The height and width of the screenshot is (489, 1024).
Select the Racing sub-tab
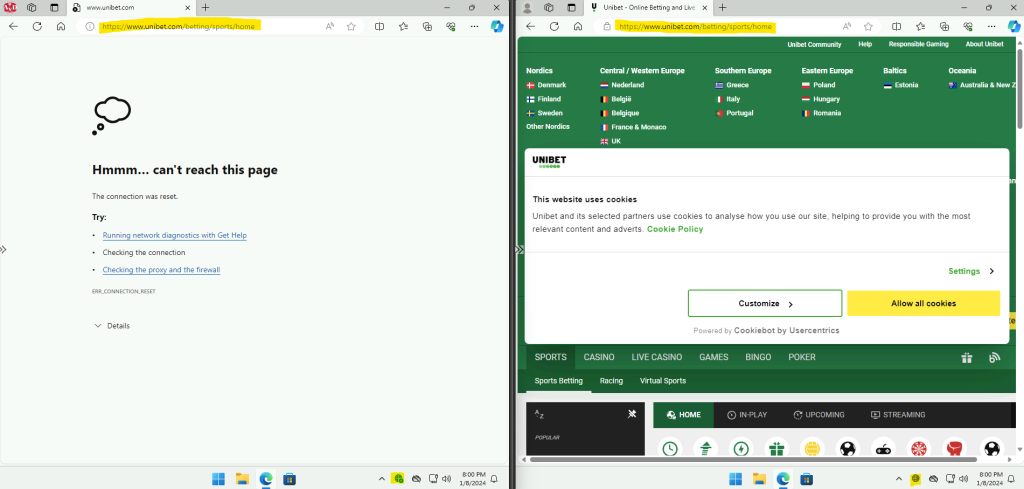[611, 381]
